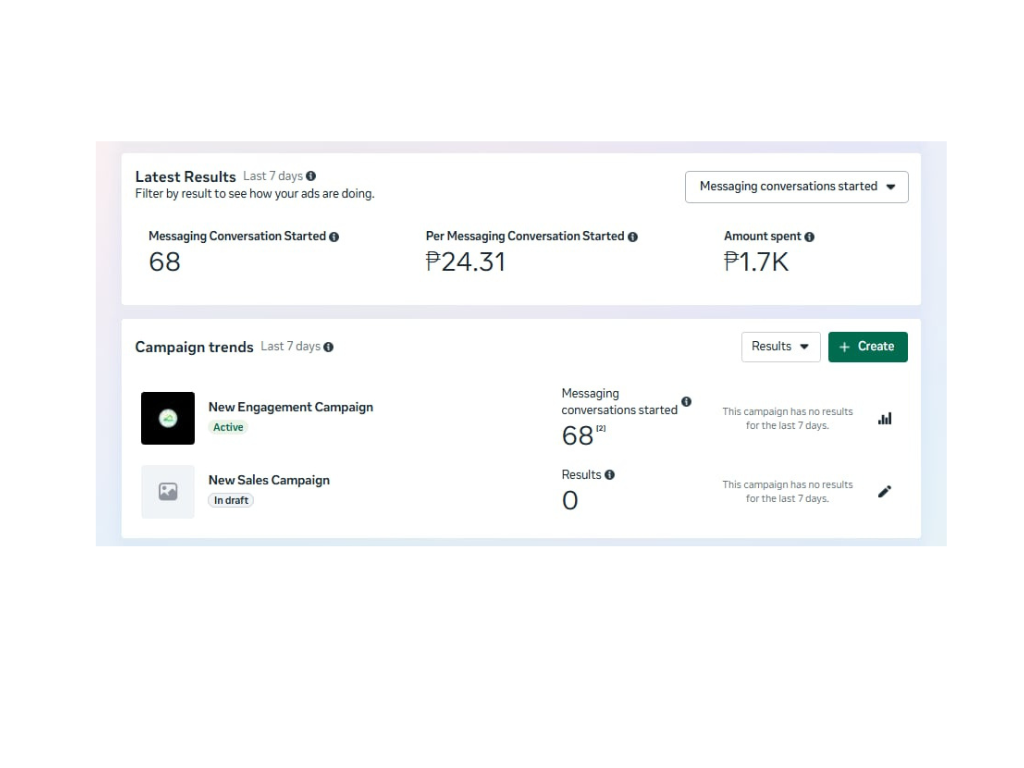
Task: Click info icon next to sales campaign Results
Action: pos(610,475)
